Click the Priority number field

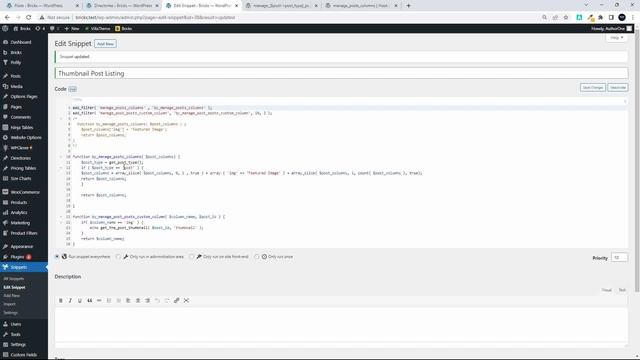coord(619,258)
